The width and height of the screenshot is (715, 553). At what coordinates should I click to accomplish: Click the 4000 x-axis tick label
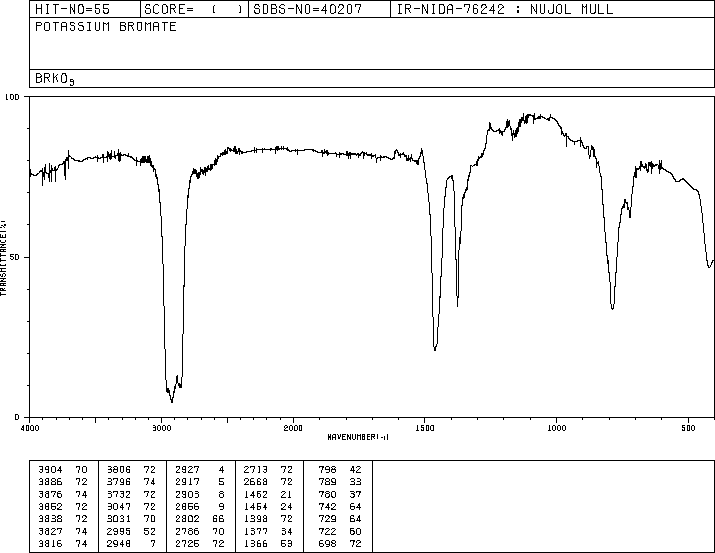(30, 428)
